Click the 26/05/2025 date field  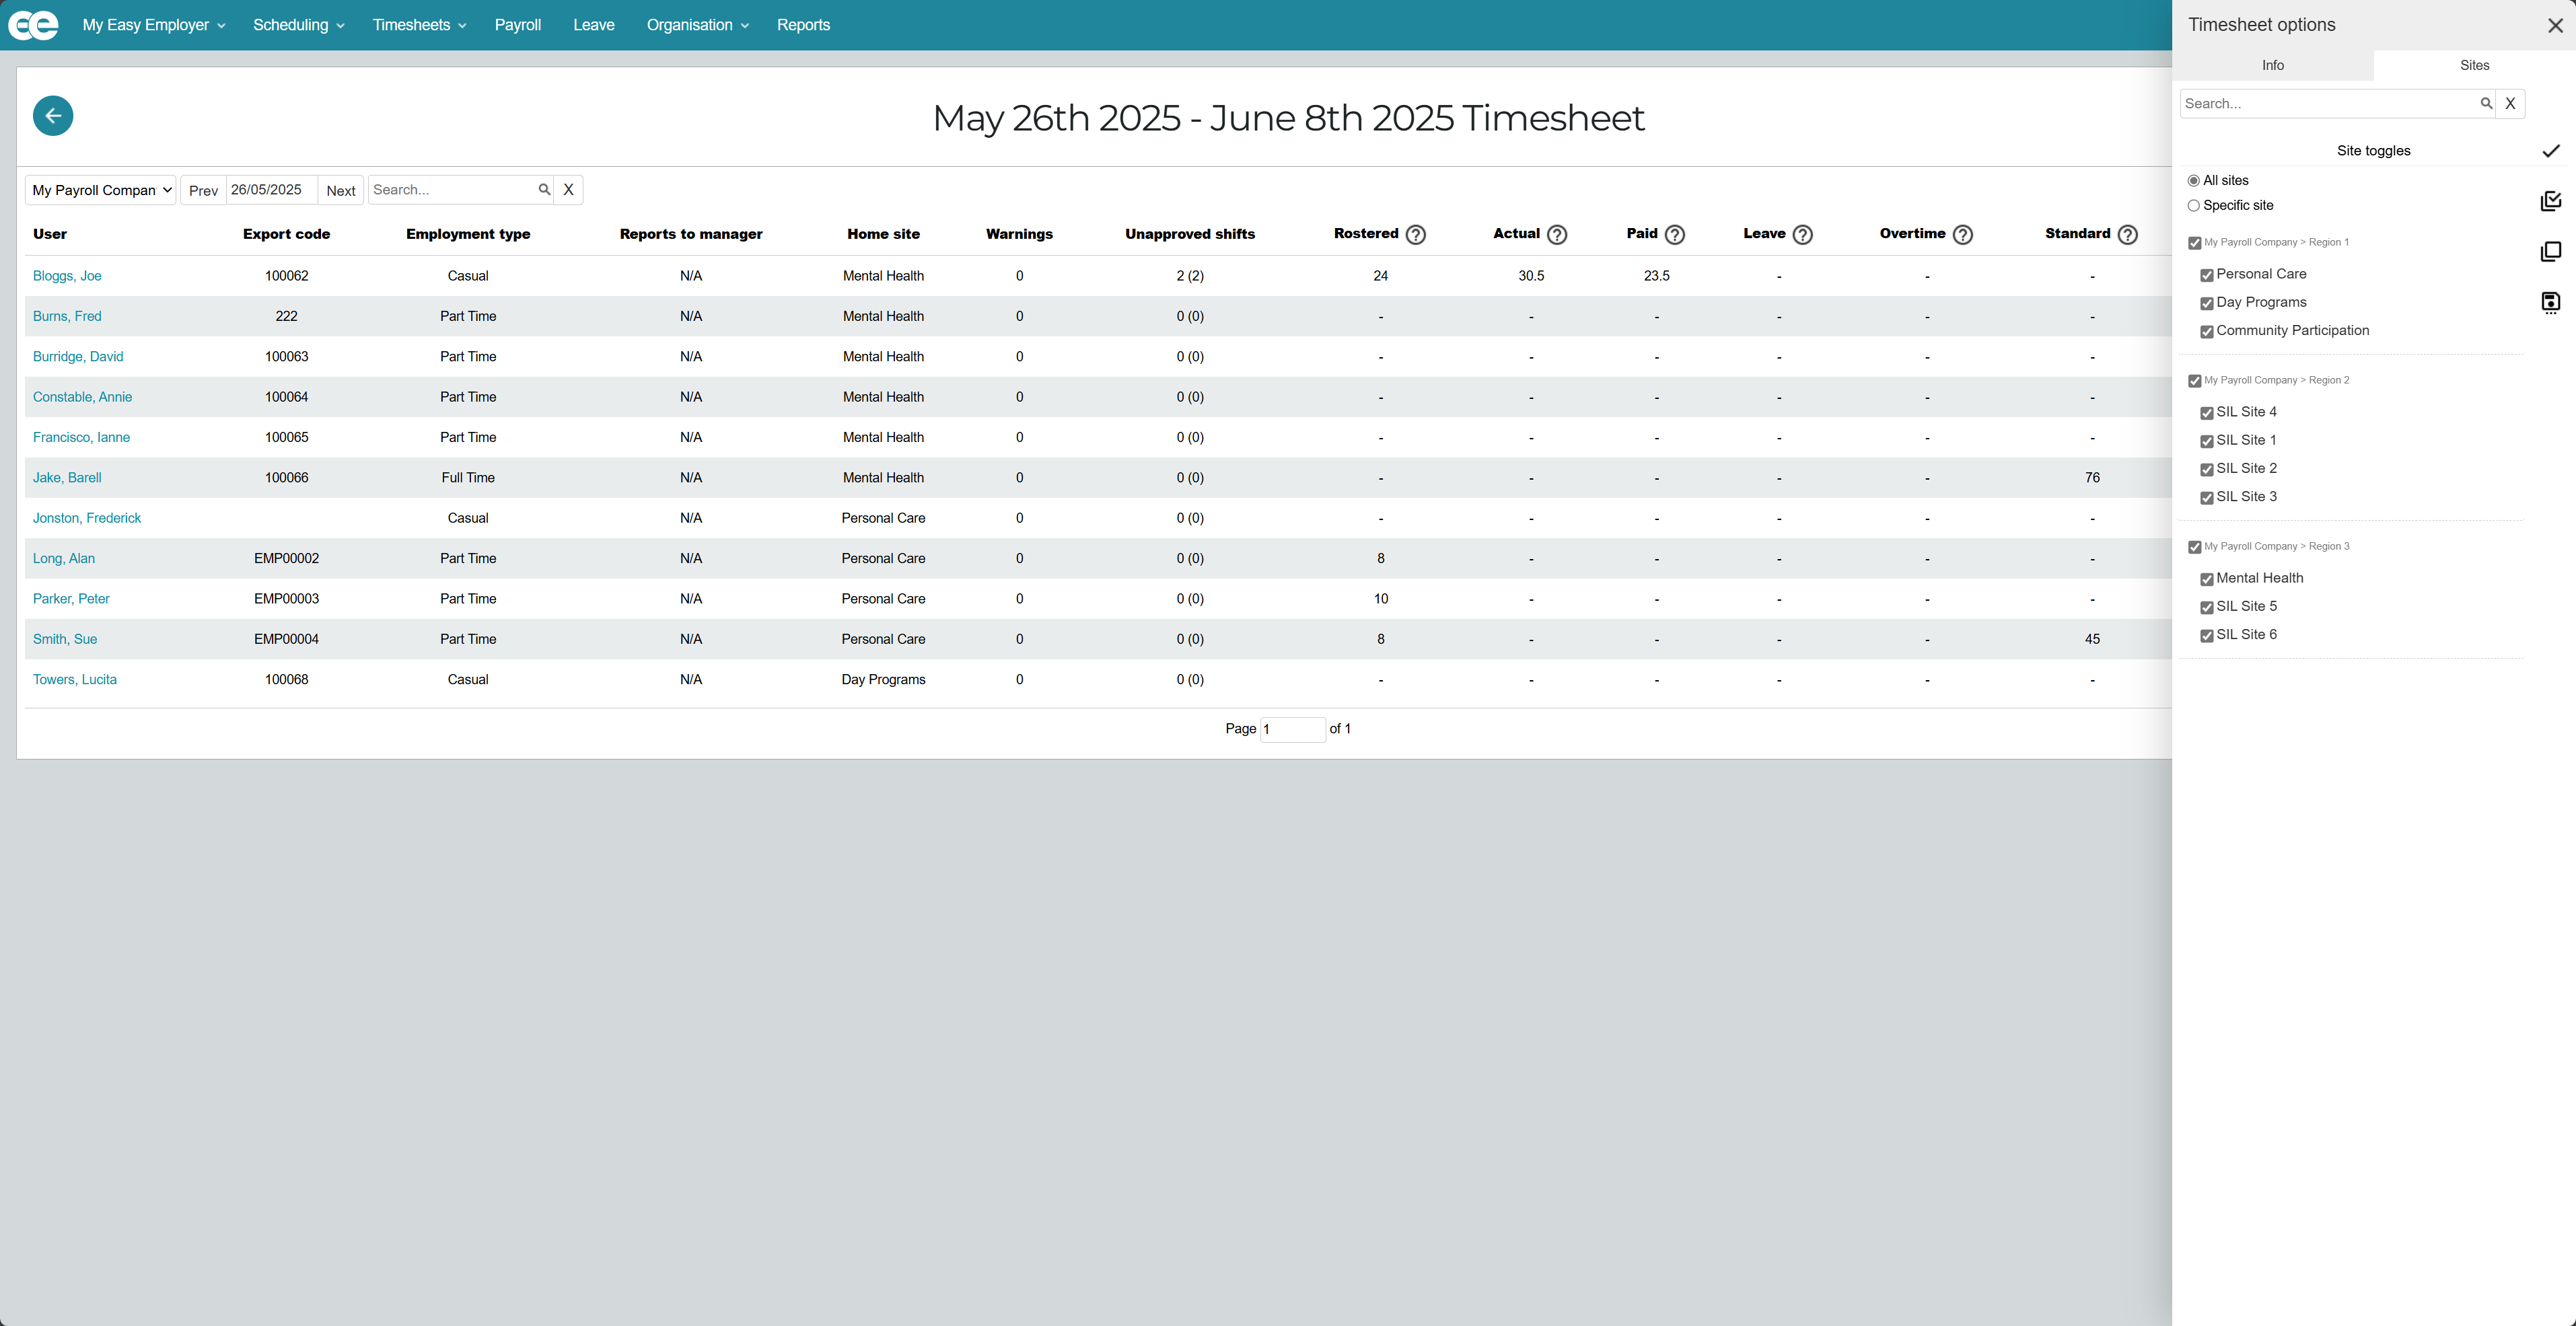(272, 190)
